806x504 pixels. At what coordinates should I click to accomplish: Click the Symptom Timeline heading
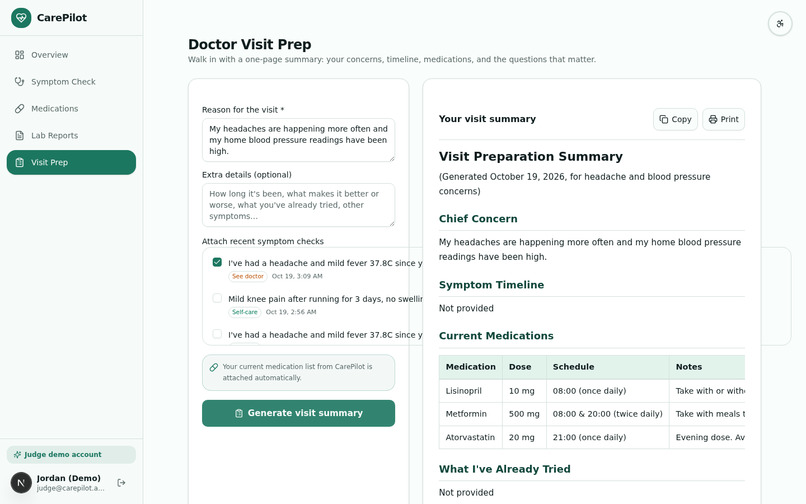(491, 285)
